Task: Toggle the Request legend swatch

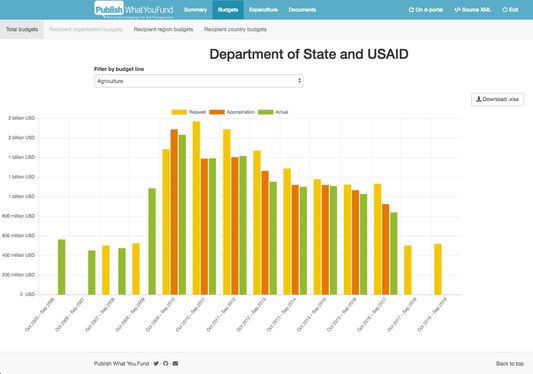Action: point(179,112)
